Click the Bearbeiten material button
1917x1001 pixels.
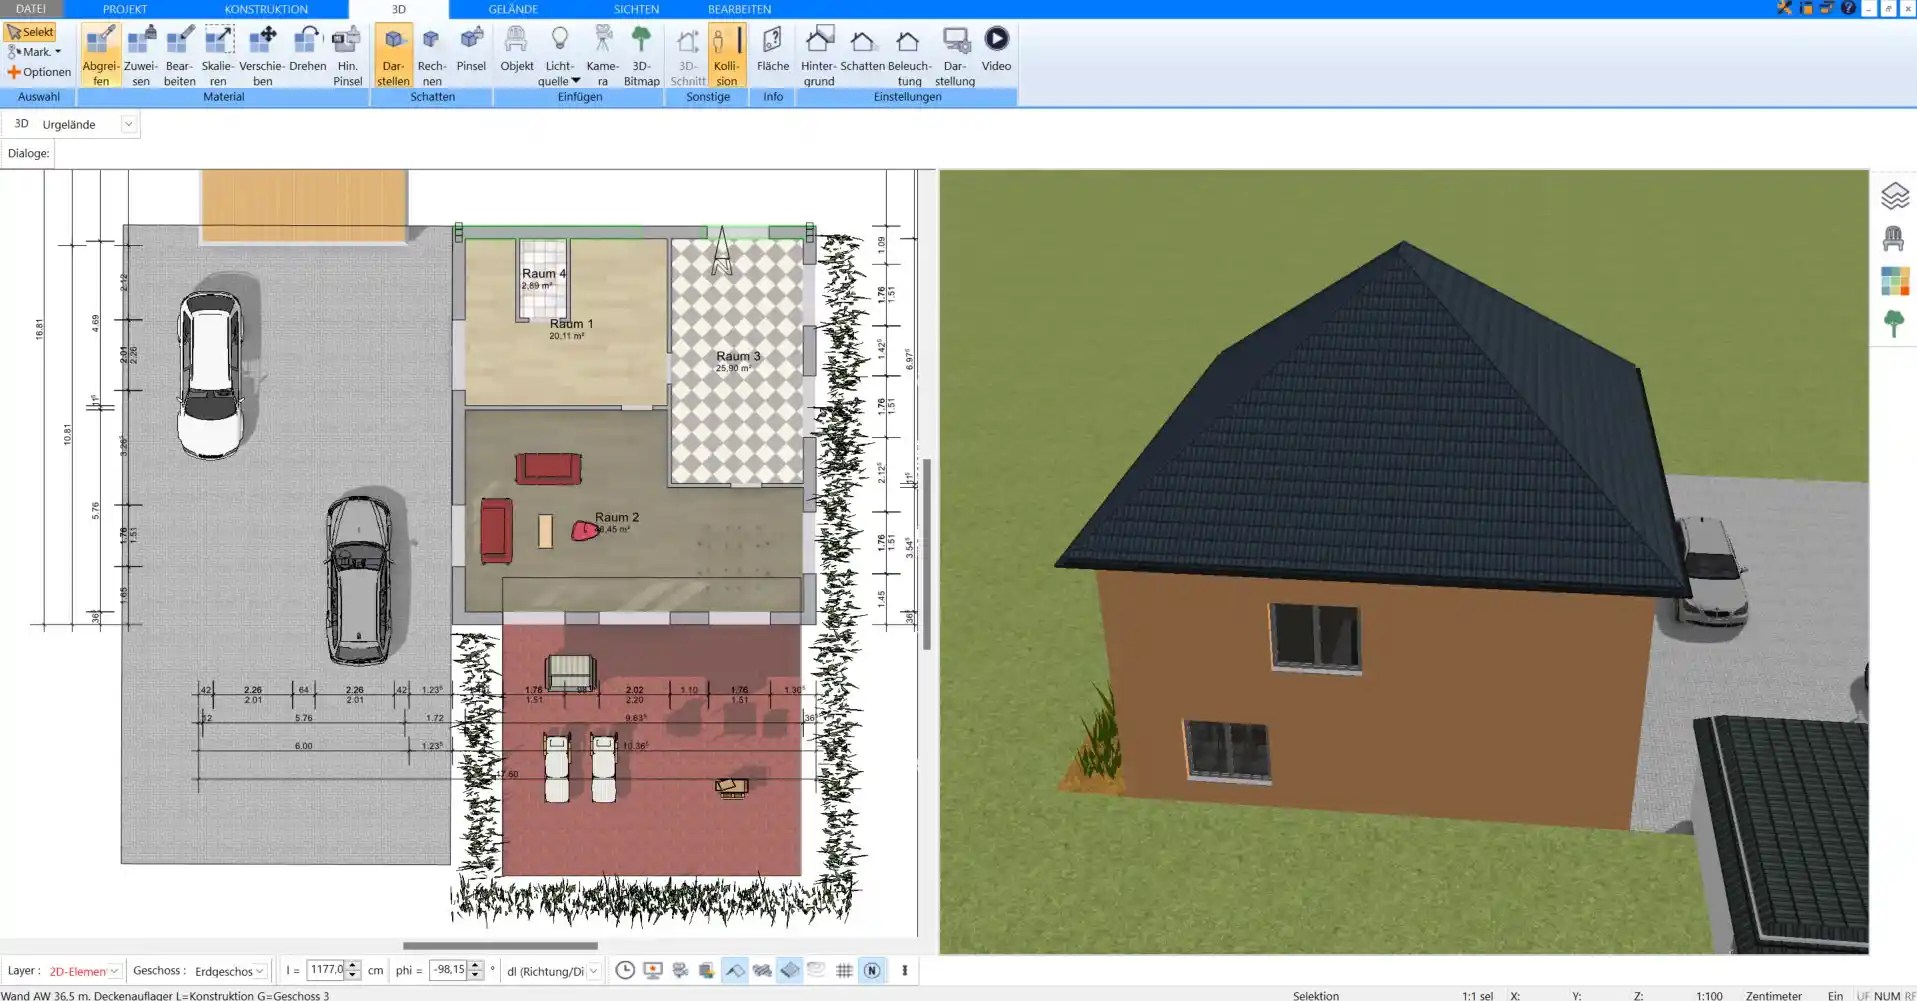coord(179,55)
